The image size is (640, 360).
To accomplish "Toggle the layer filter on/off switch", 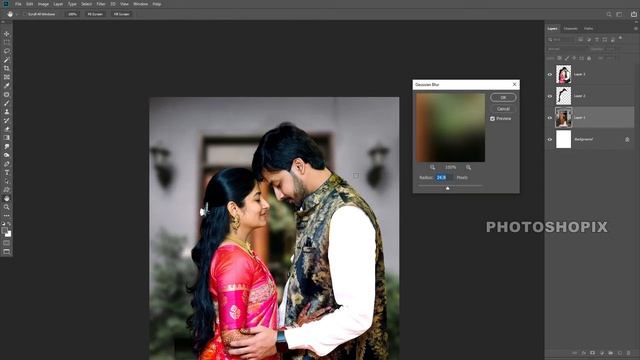I will coord(620,38).
